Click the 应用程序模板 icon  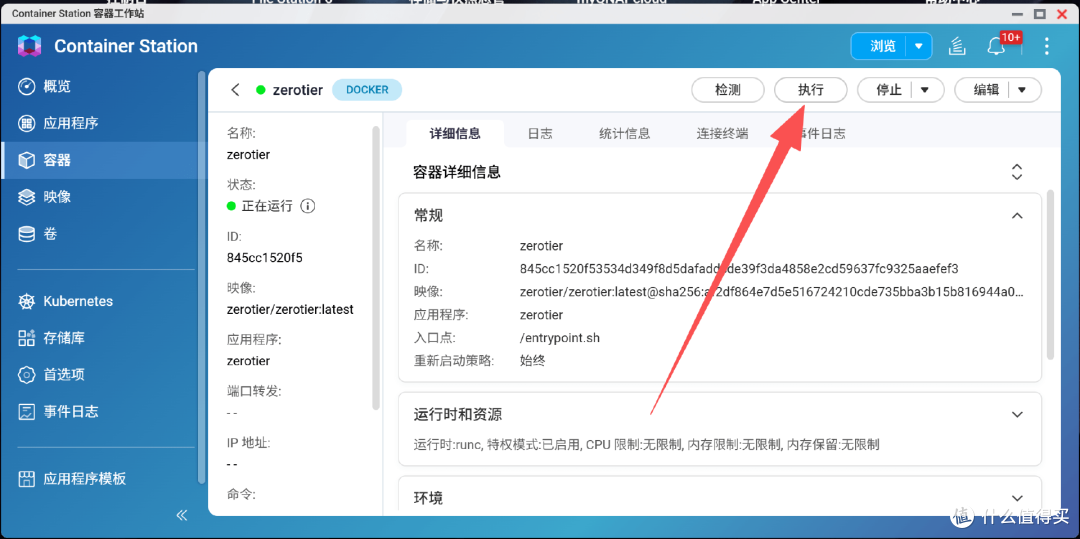click(x=26, y=479)
